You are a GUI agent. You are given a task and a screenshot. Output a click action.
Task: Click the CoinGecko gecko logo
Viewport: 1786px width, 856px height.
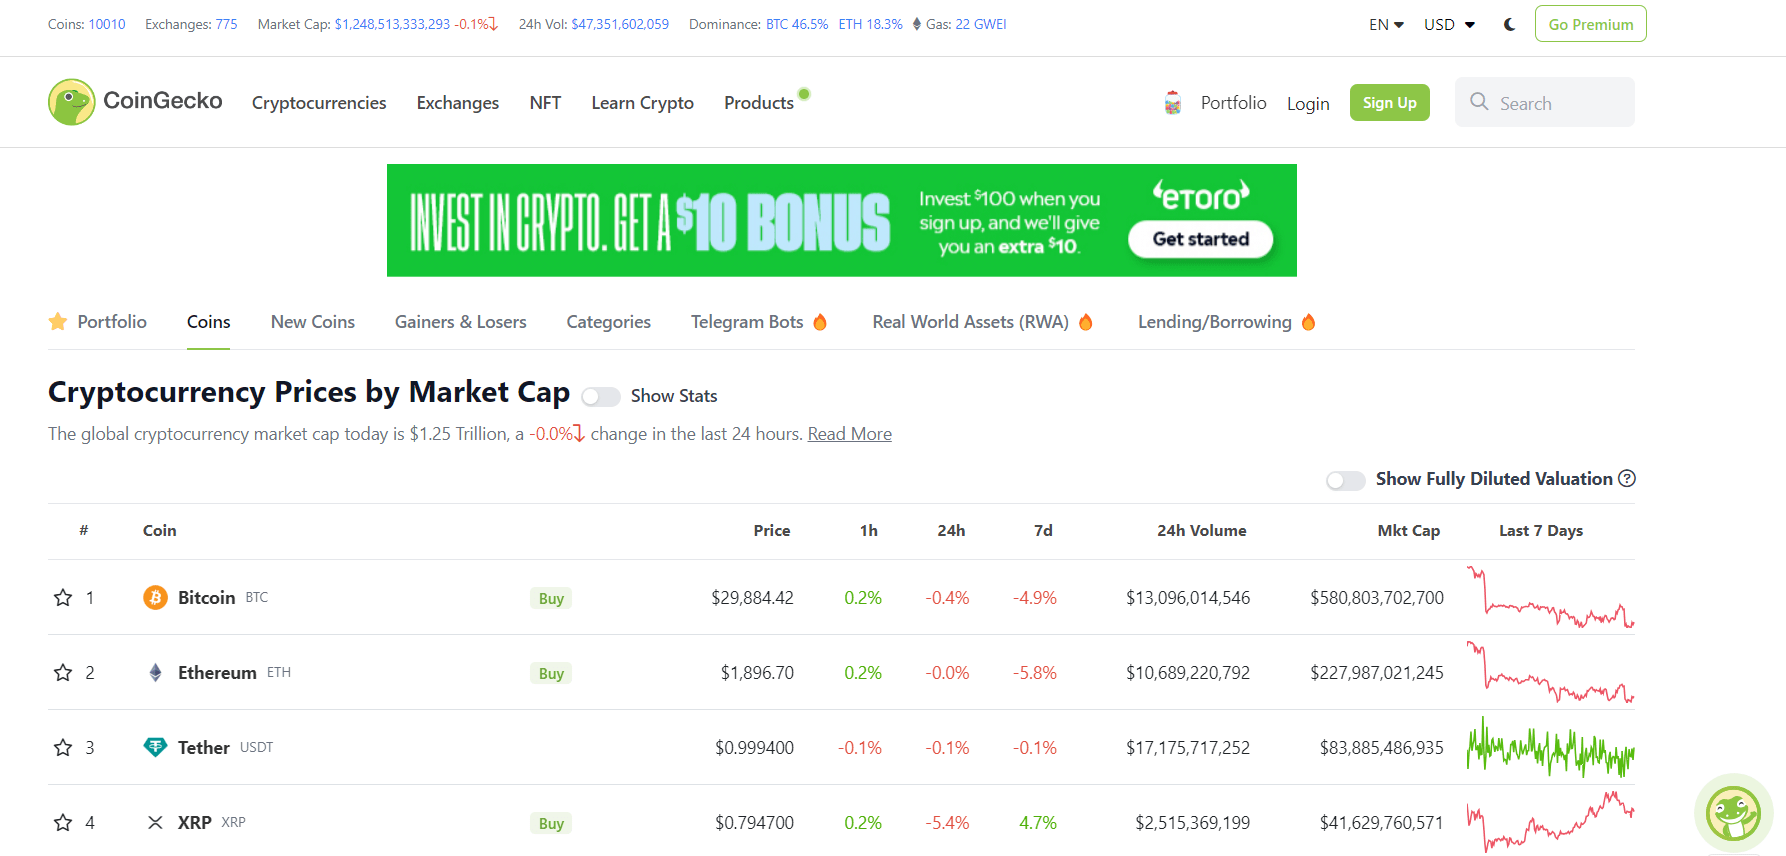pos(72,102)
